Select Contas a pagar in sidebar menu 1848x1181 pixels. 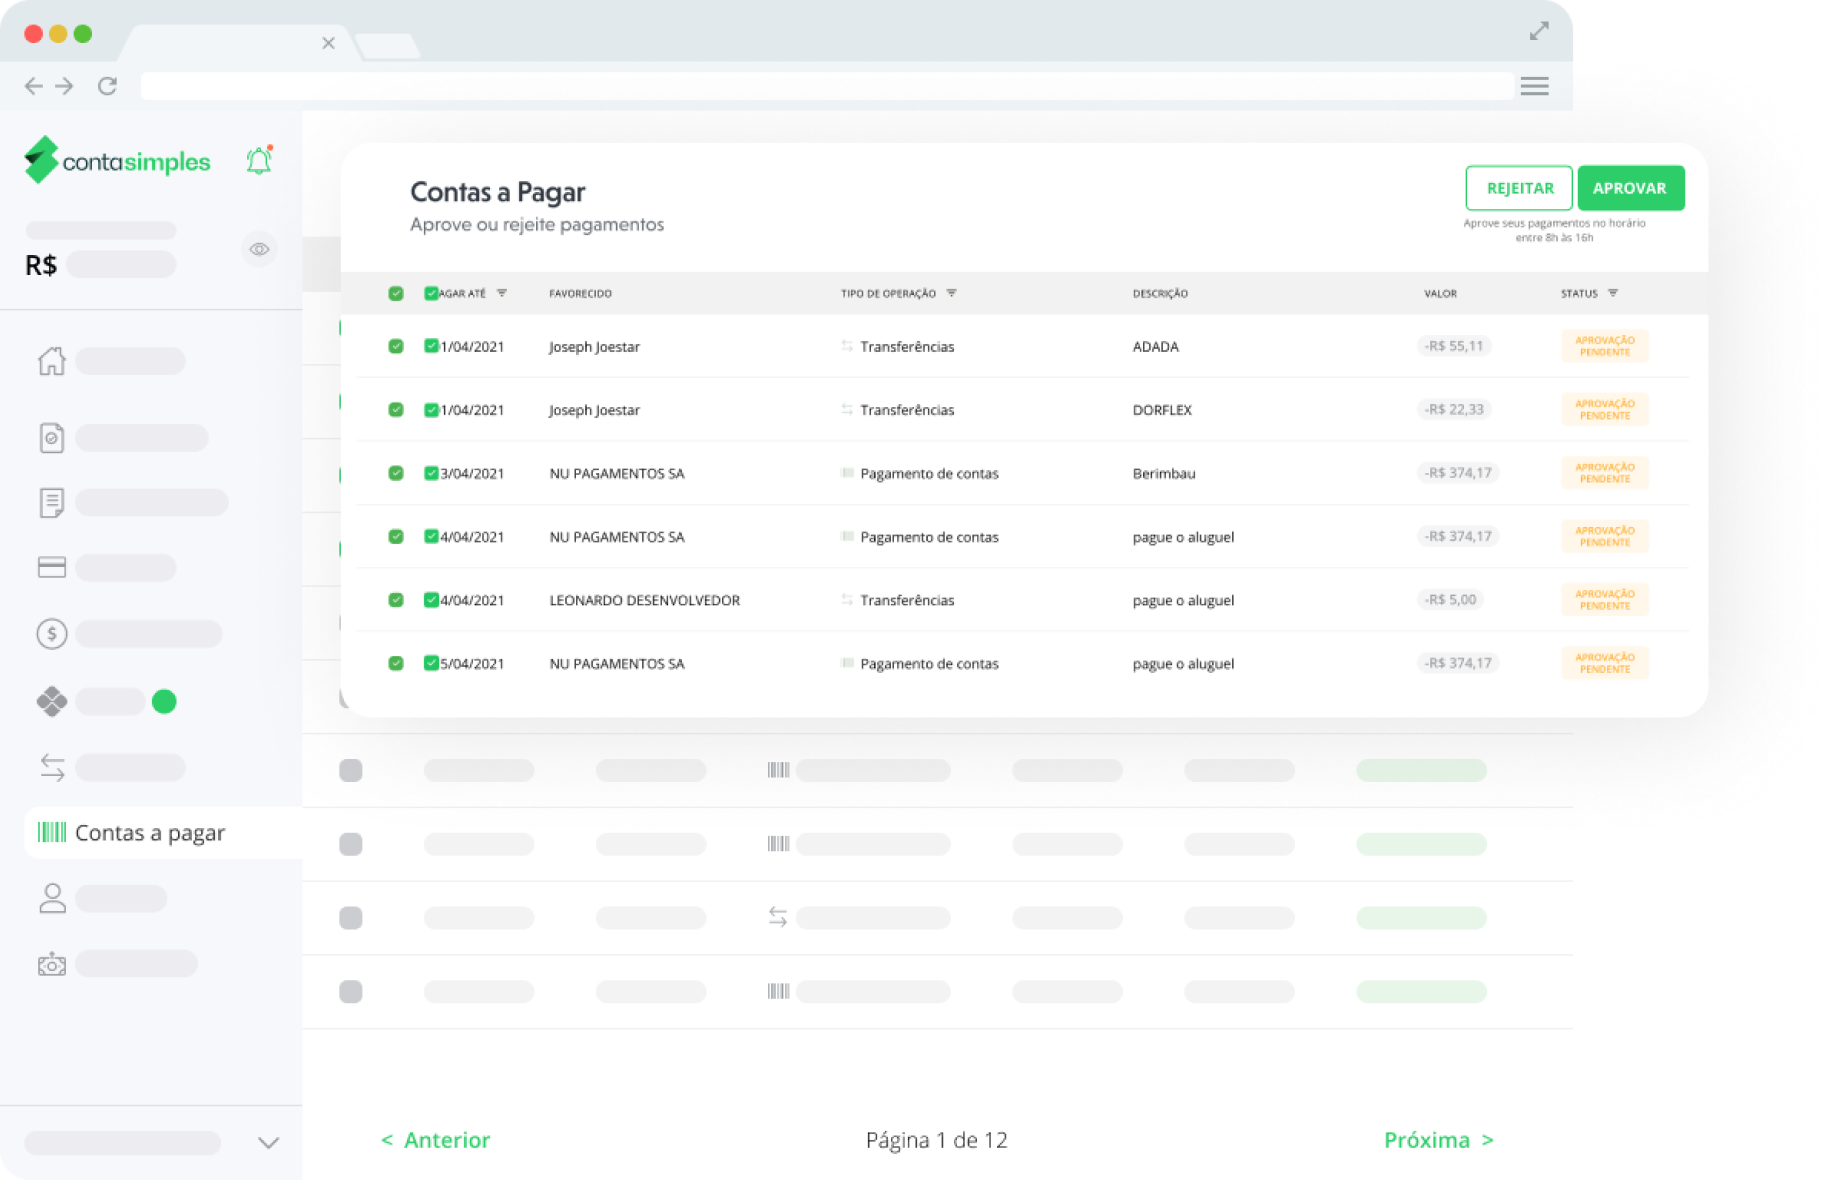[150, 833]
